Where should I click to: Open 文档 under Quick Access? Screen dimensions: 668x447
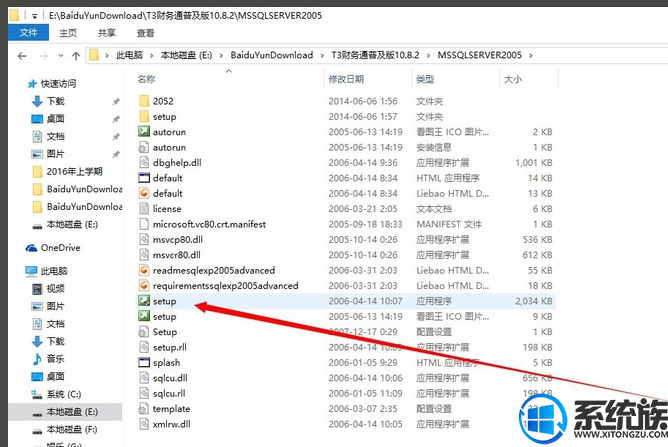[55, 136]
